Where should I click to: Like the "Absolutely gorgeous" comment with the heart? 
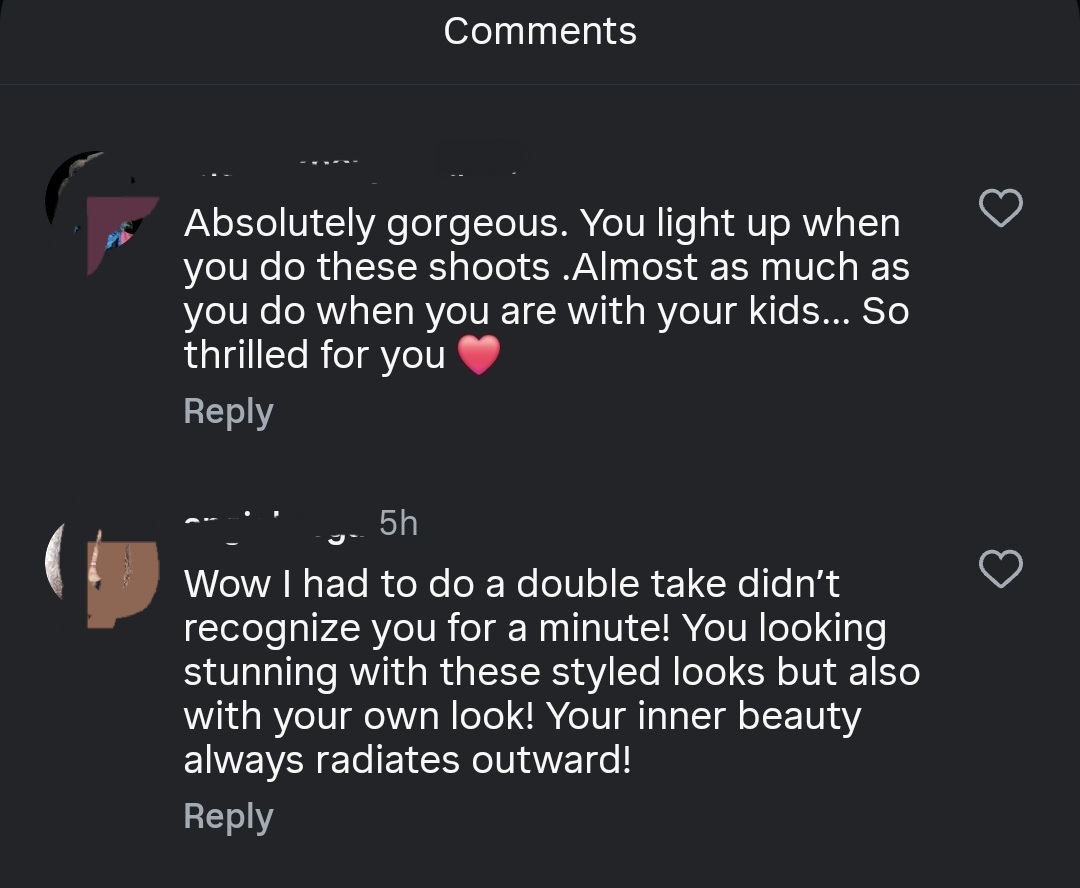999,208
